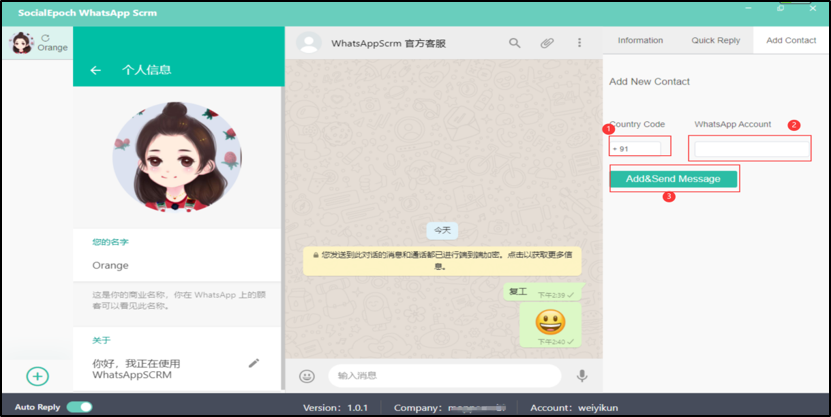831x417 pixels.
Task: Open the WhatsAppScrm 官方客服 contact avatar
Action: [308, 43]
